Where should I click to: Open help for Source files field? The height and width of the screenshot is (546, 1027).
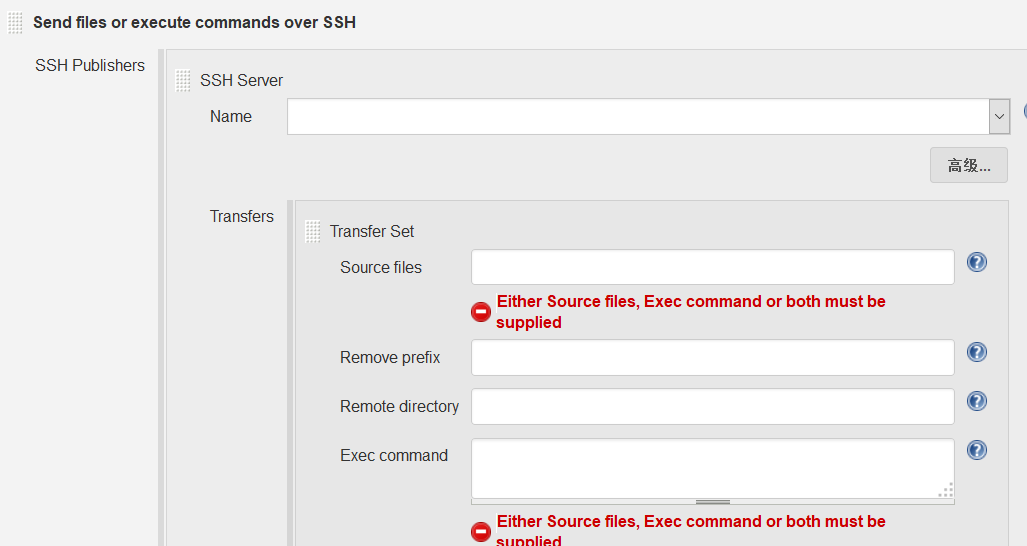977,263
